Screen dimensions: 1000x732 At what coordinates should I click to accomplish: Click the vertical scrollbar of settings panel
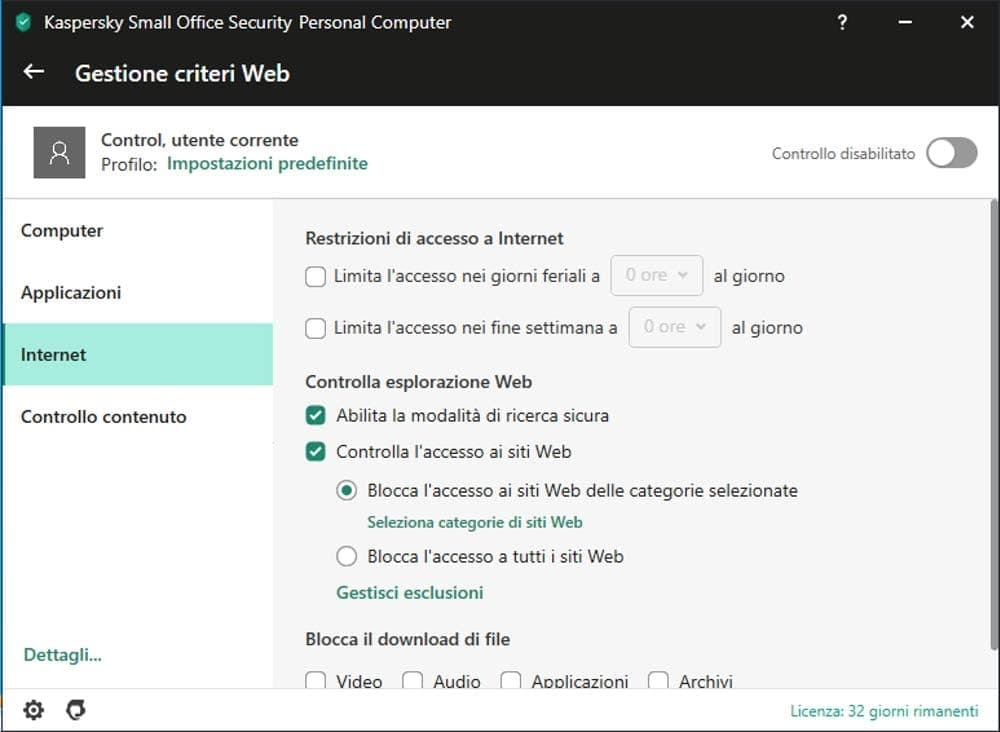point(994,425)
